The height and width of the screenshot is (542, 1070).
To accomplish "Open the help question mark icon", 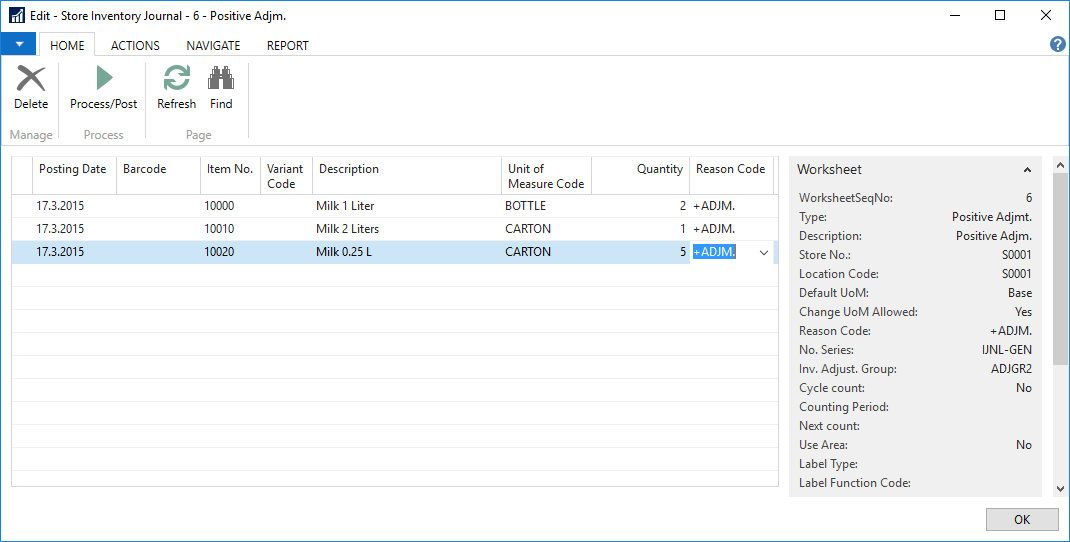I will click(x=1058, y=45).
